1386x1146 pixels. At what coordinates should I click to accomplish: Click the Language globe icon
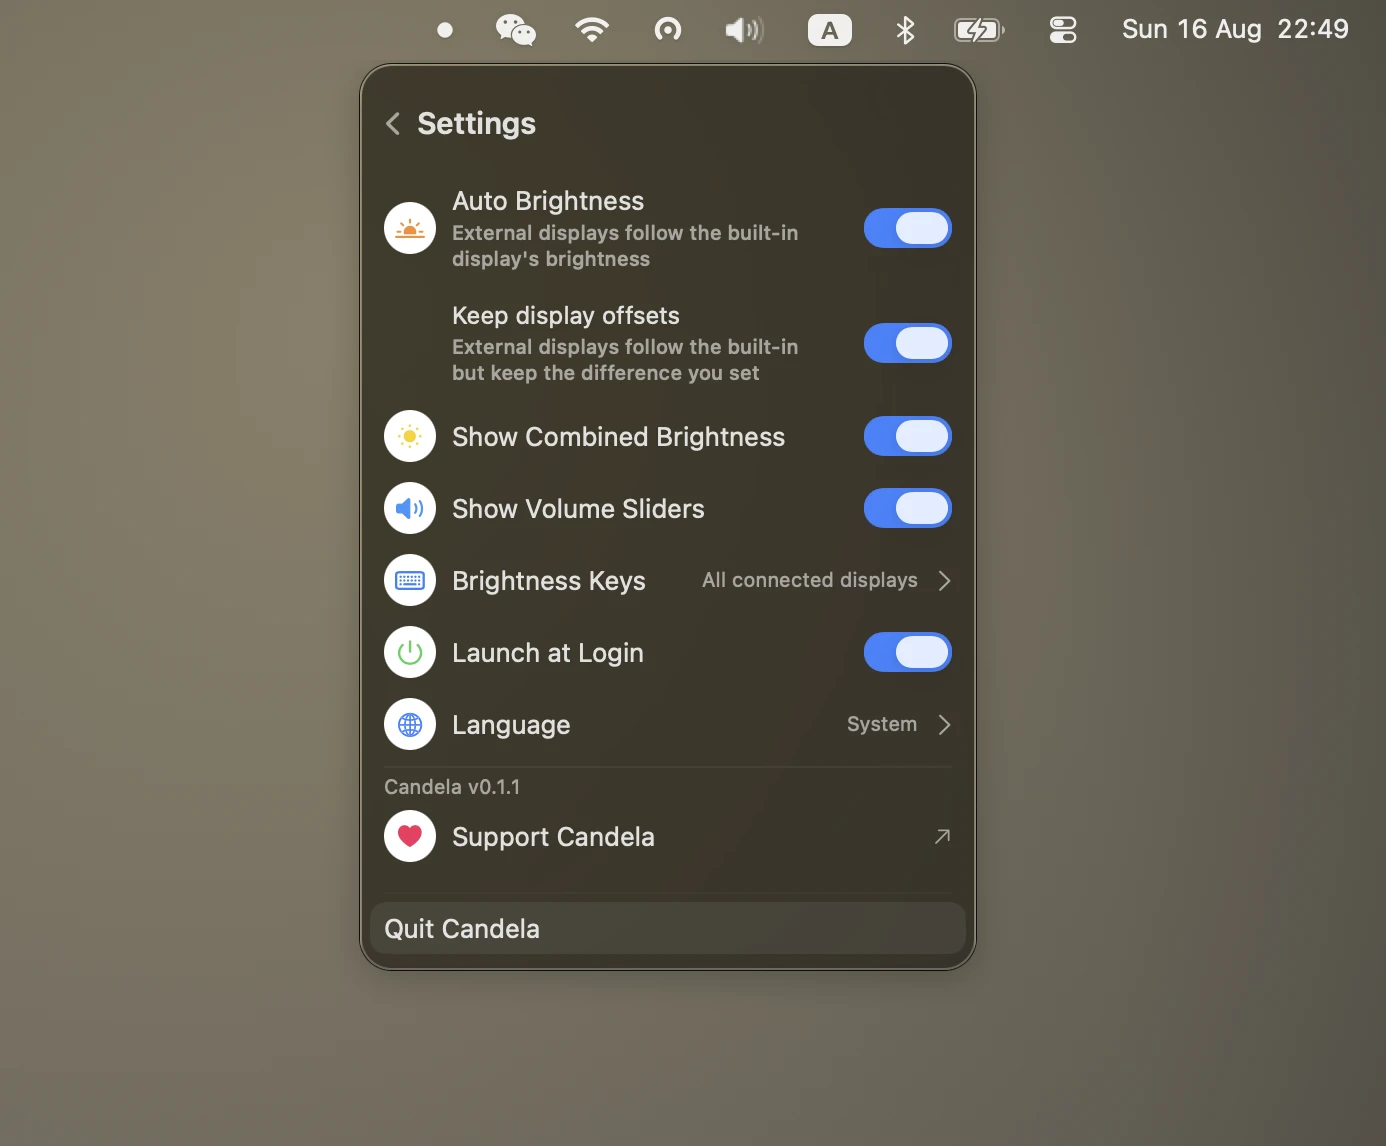coord(410,724)
